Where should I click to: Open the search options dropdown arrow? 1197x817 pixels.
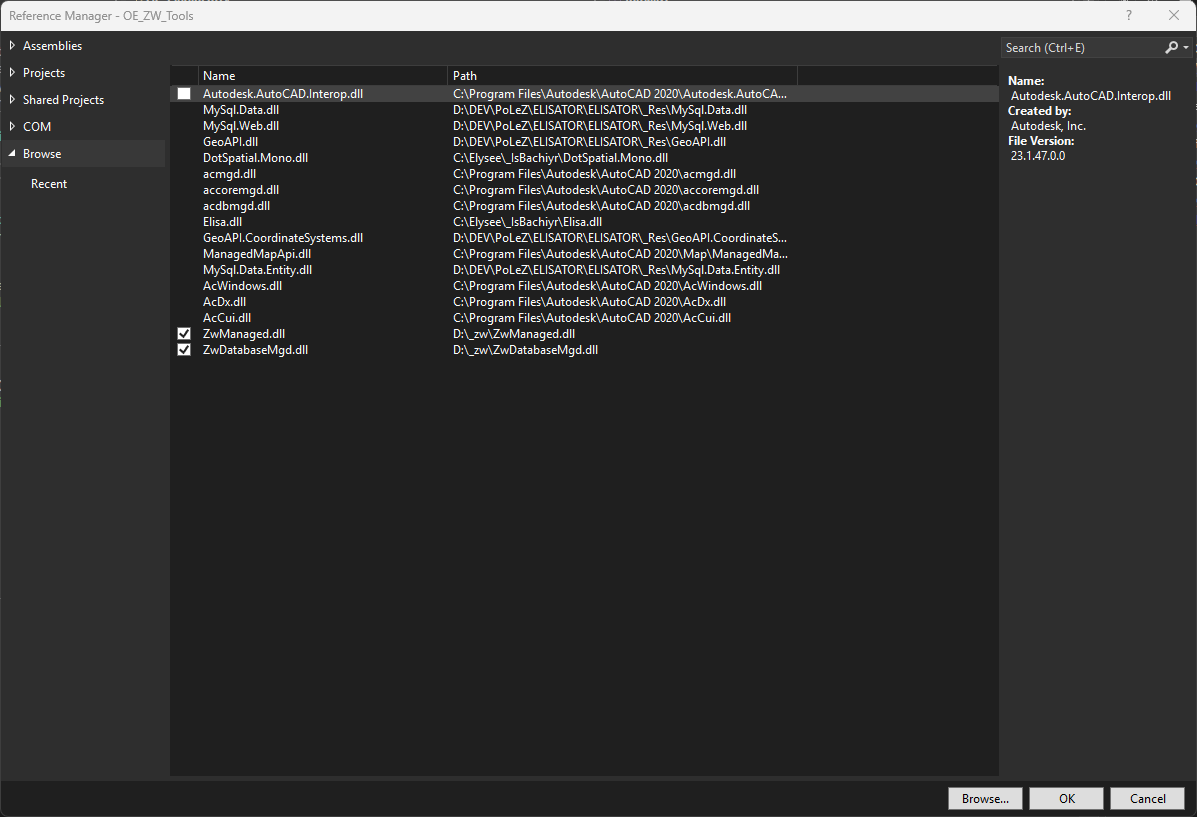(x=1186, y=47)
